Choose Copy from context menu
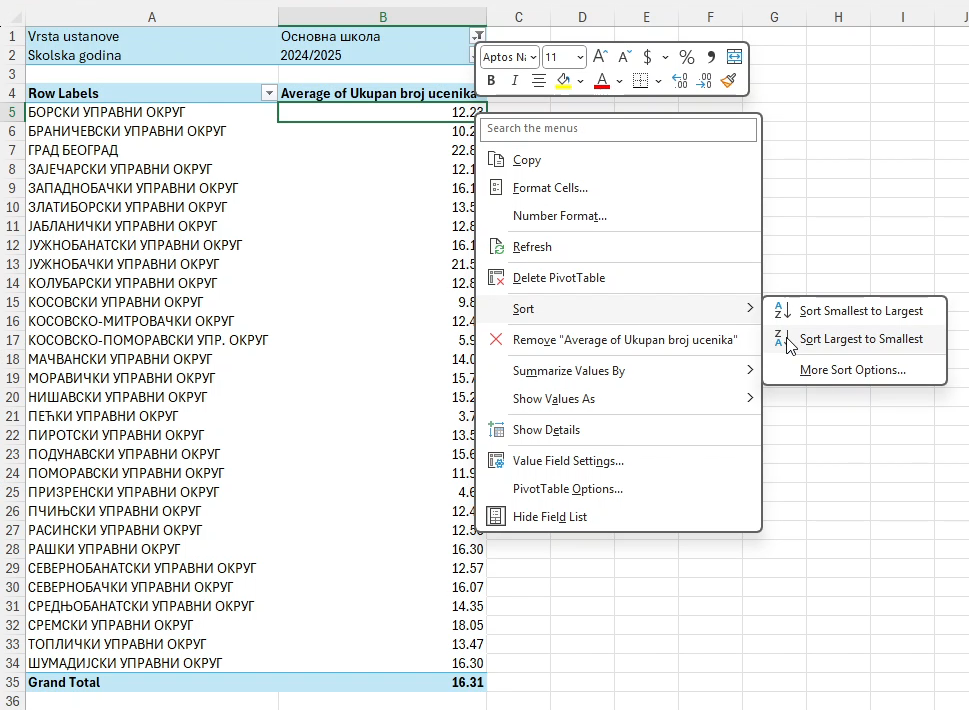Image resolution: width=969 pixels, height=710 pixels. coord(620,160)
